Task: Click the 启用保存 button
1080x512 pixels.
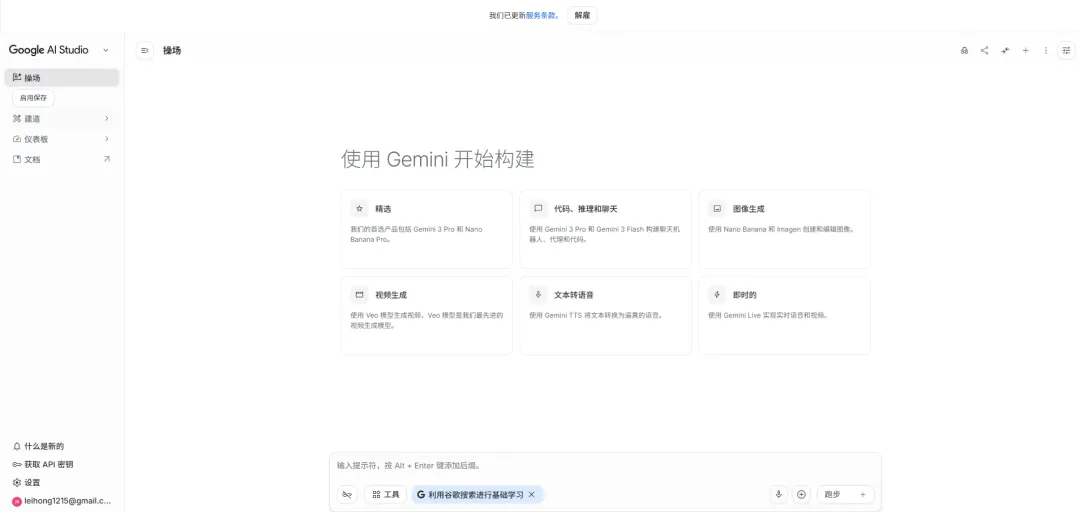Action: (x=33, y=98)
